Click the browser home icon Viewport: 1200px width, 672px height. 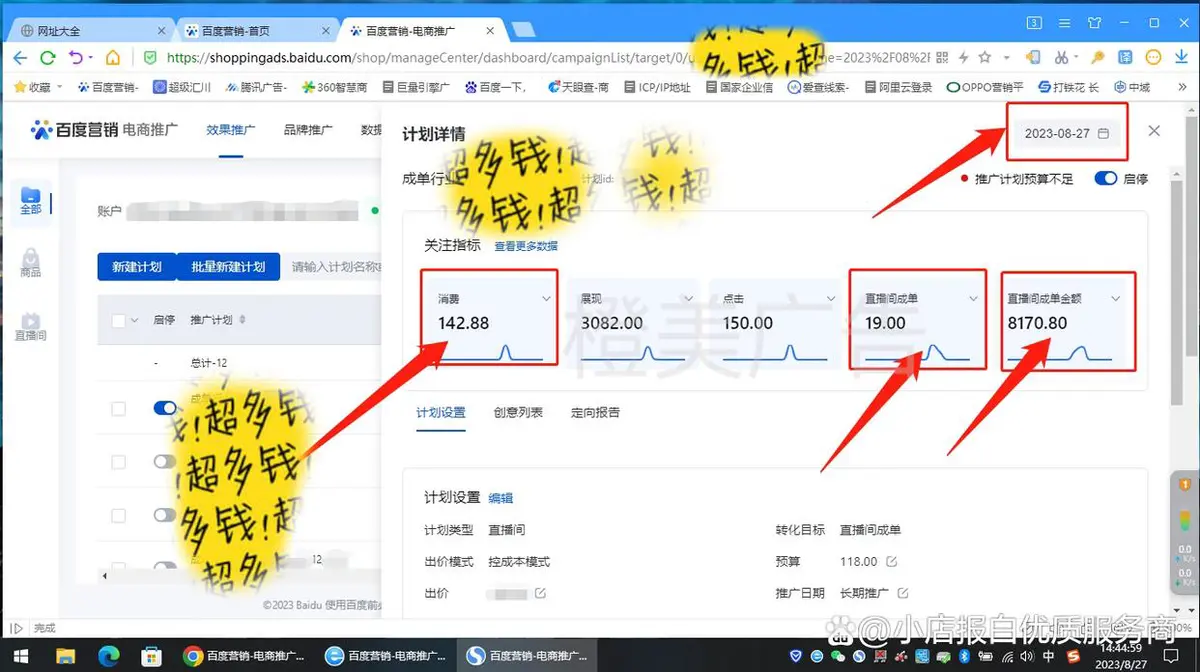[x=113, y=58]
